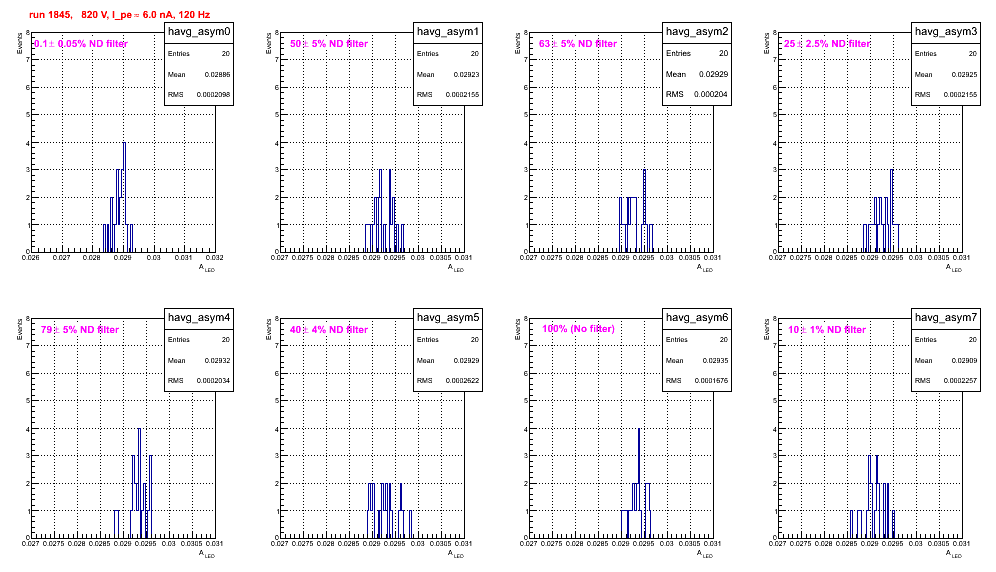Select the havg_asym1 histogram title
The height and width of the screenshot is (572, 996).
(x=448, y=32)
